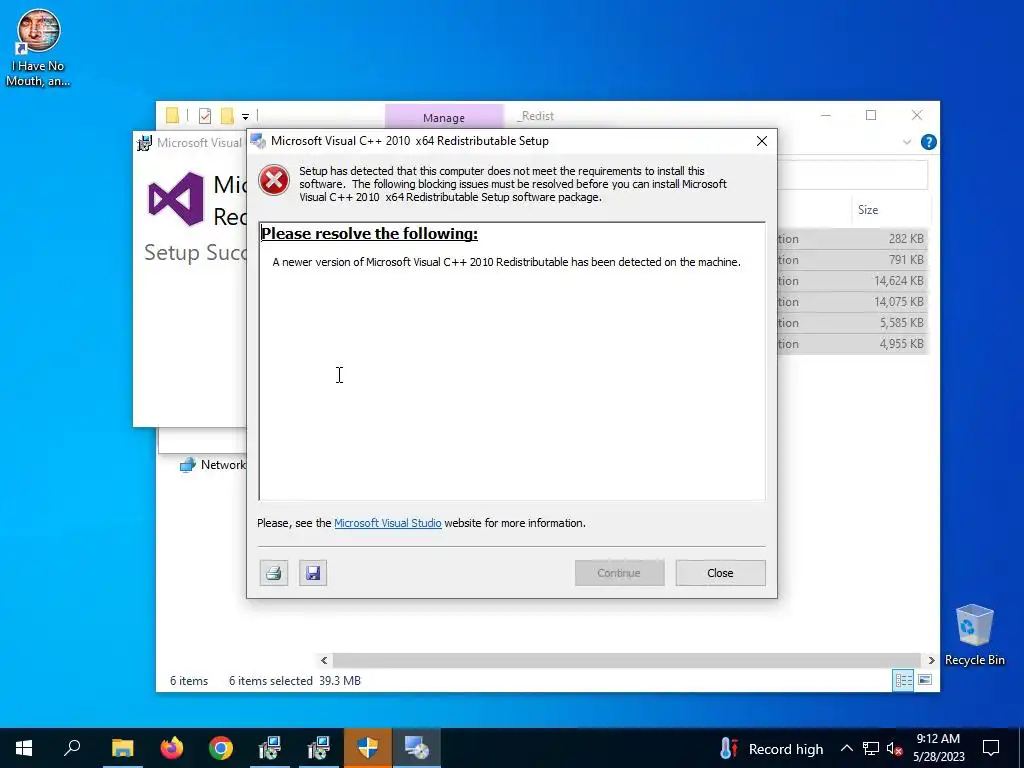Launch Firefox from the taskbar
This screenshot has height=768, width=1024.
(172, 748)
